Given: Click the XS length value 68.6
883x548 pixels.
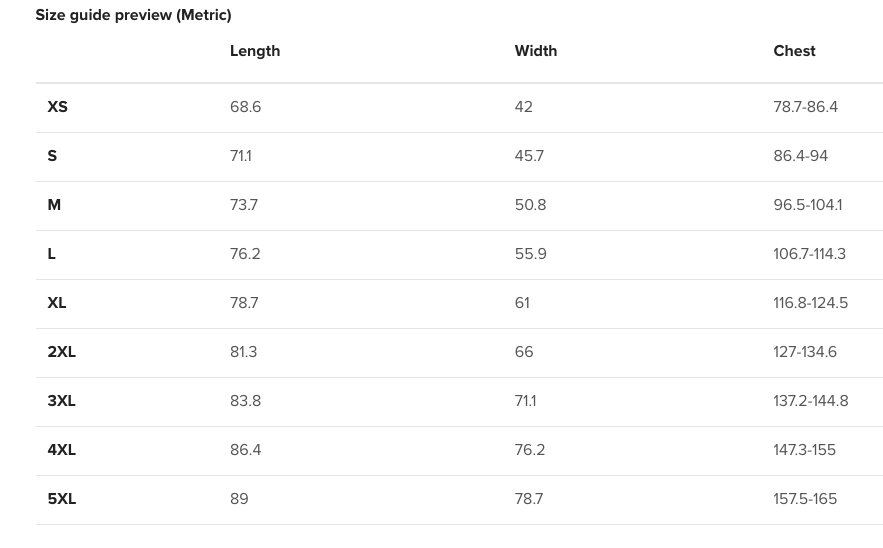Looking at the screenshot, I should (x=245, y=107).
